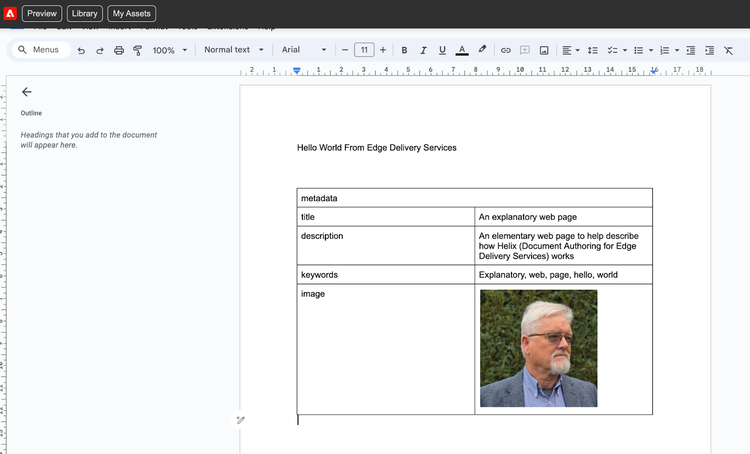750x454 pixels.
Task: Toggle italic formatting
Action: (x=423, y=50)
